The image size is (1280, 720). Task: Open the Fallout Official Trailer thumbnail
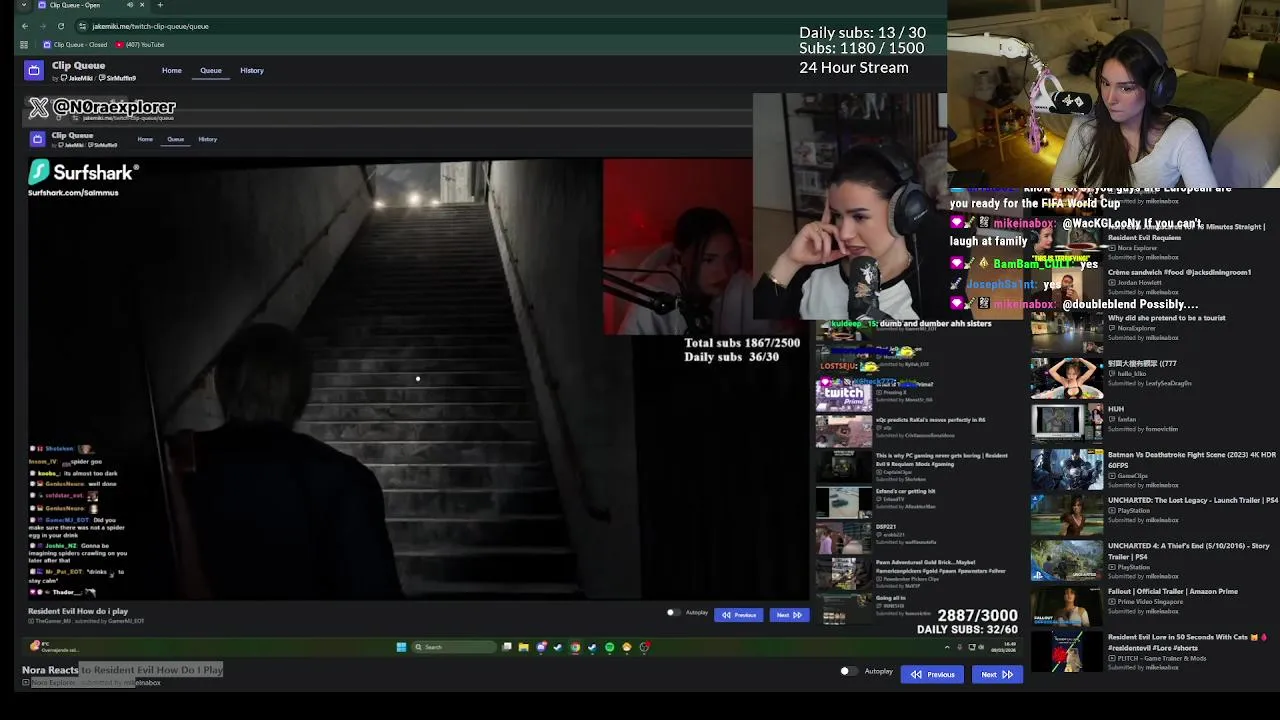point(1067,606)
